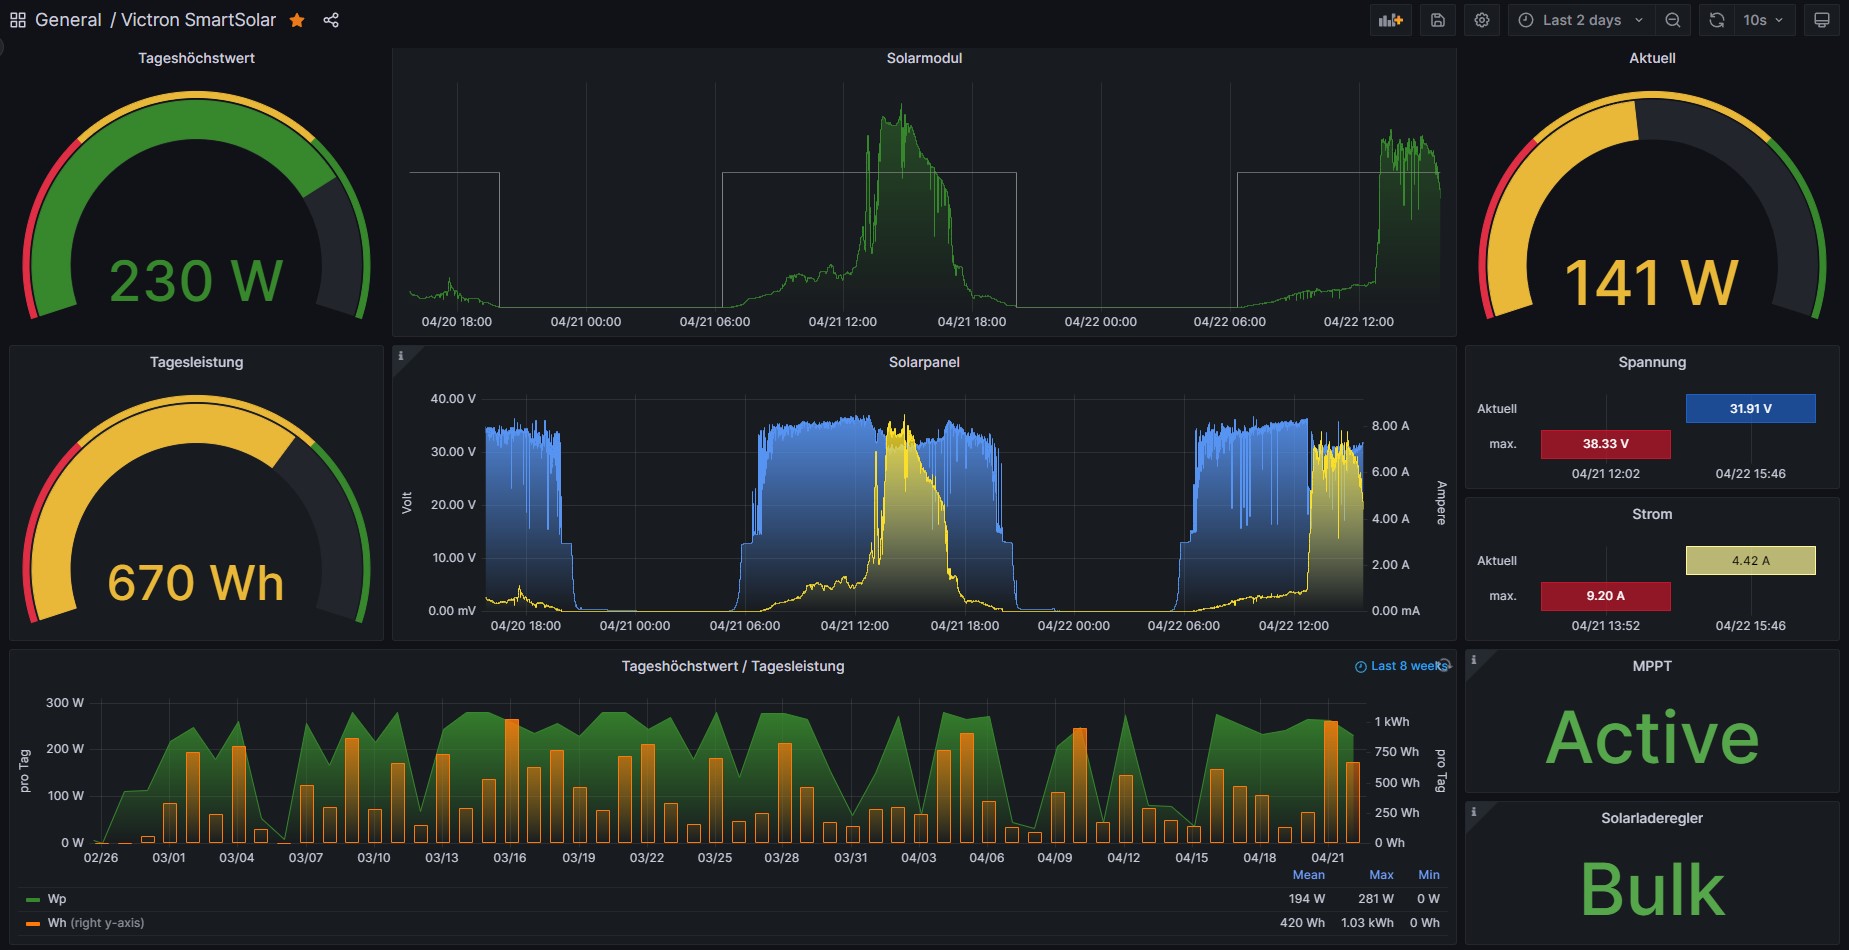
Task: Click the 38.33 V max voltage bar
Action: [1605, 443]
